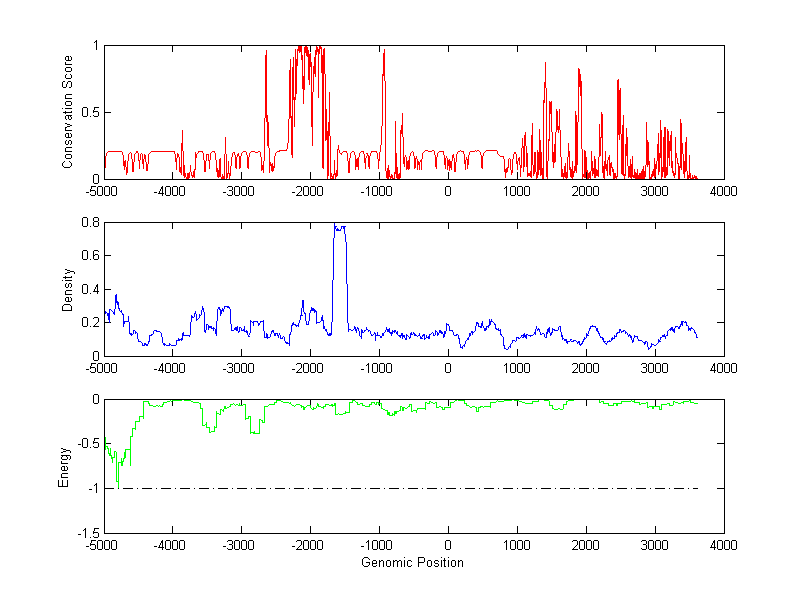Click the green energy dip near -2800
The image size is (800, 599).
[x=254, y=431]
